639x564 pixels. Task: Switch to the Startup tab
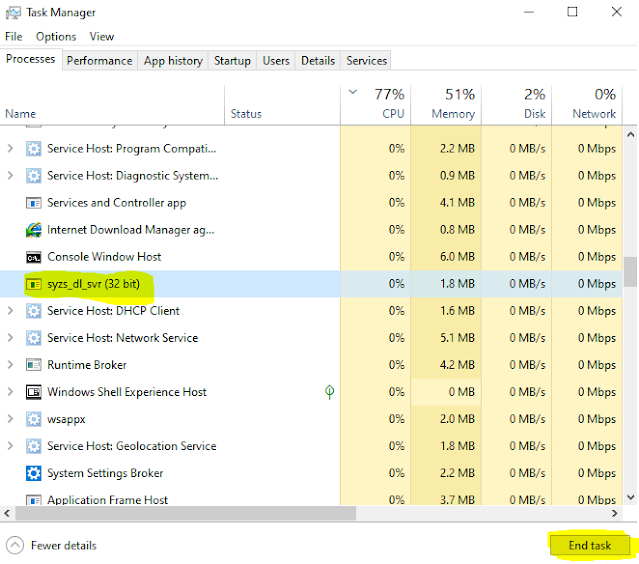(232, 61)
